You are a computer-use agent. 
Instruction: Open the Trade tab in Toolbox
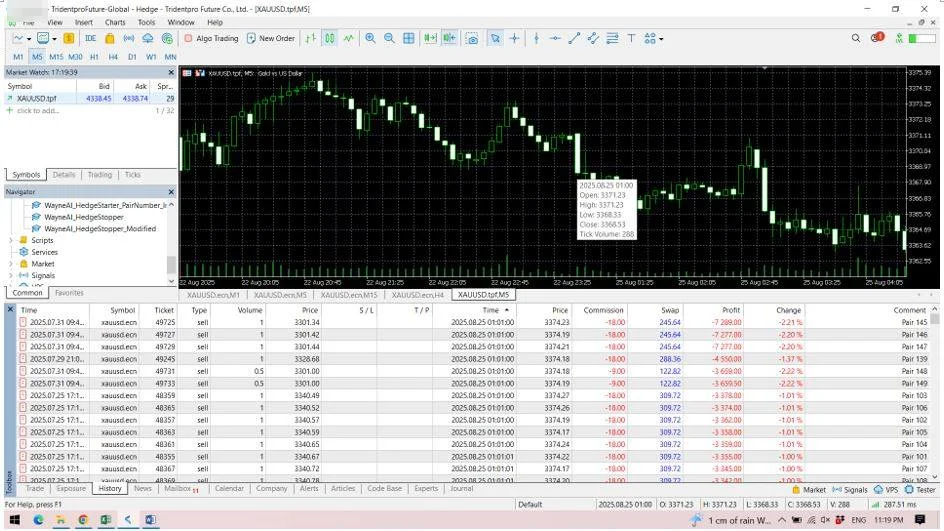tap(35, 488)
